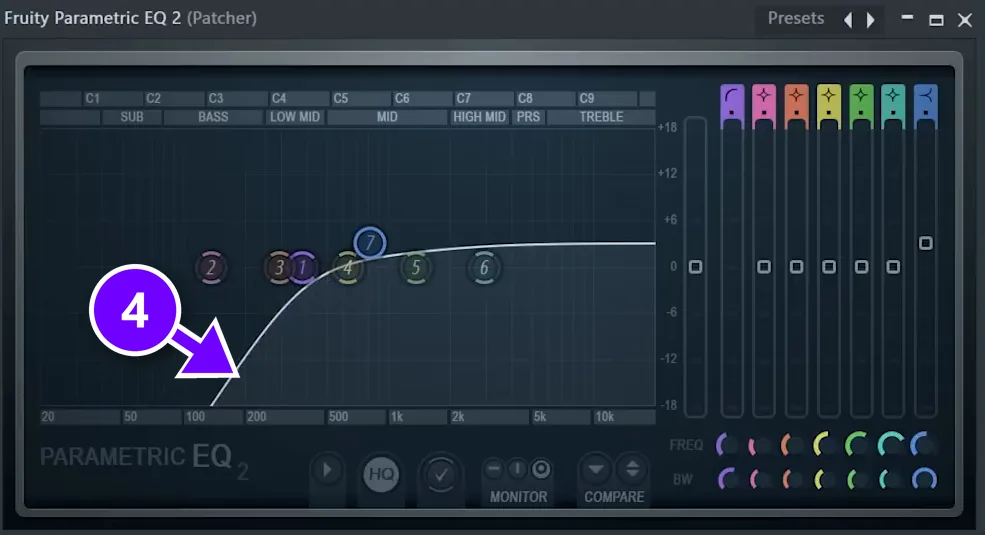Click the band 3 level slider handle

(797, 267)
